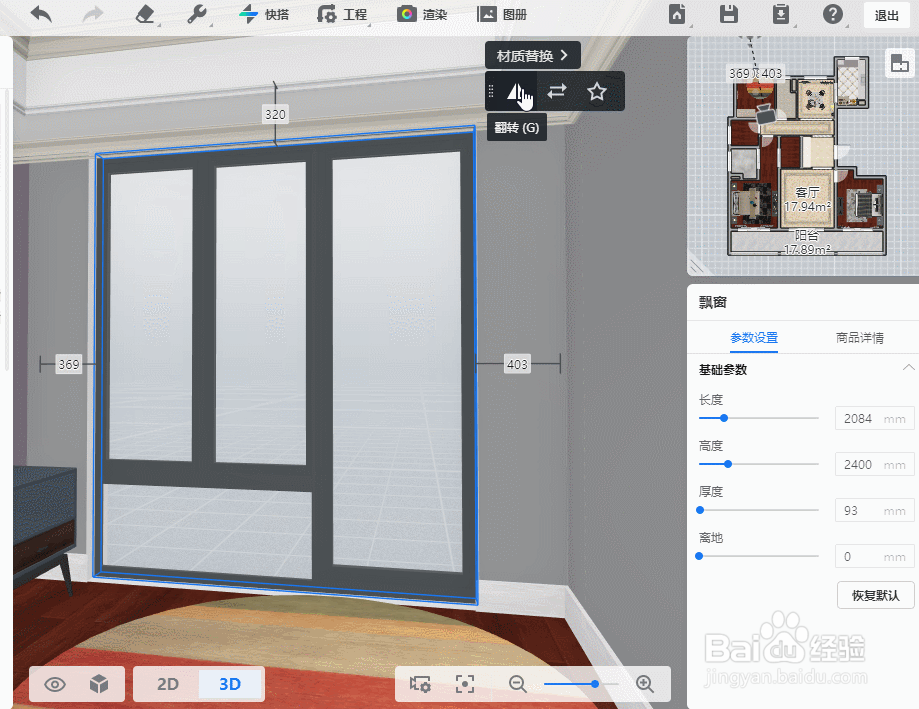Click the drag handle of floating toolbar
This screenshot has height=709, width=919.
[491, 91]
